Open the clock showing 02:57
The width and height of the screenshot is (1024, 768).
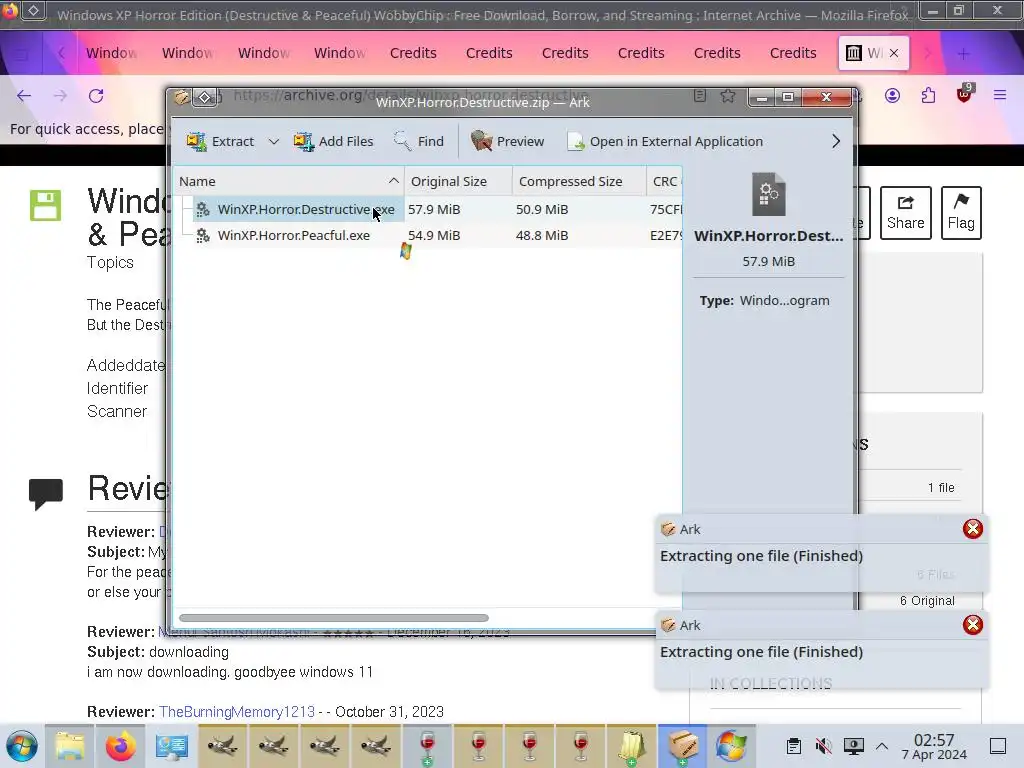click(934, 746)
